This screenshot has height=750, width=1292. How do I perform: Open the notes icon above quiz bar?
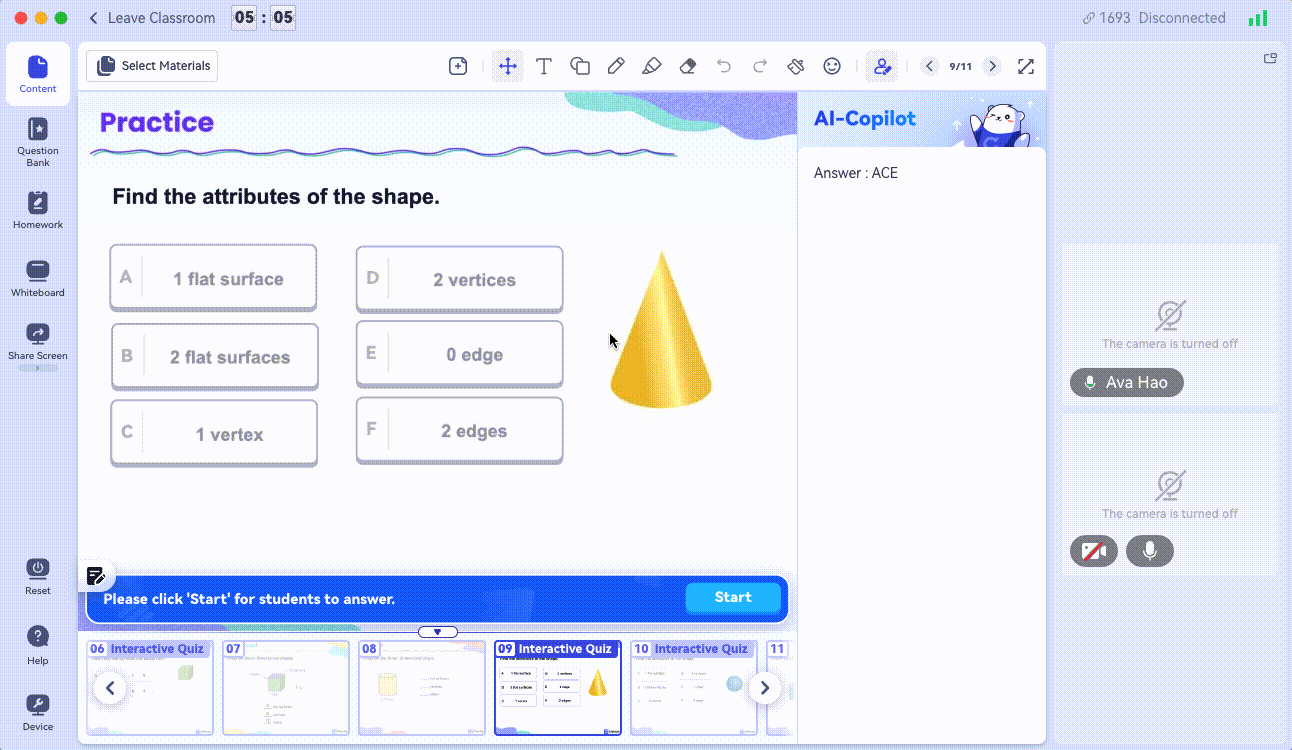(x=96, y=576)
